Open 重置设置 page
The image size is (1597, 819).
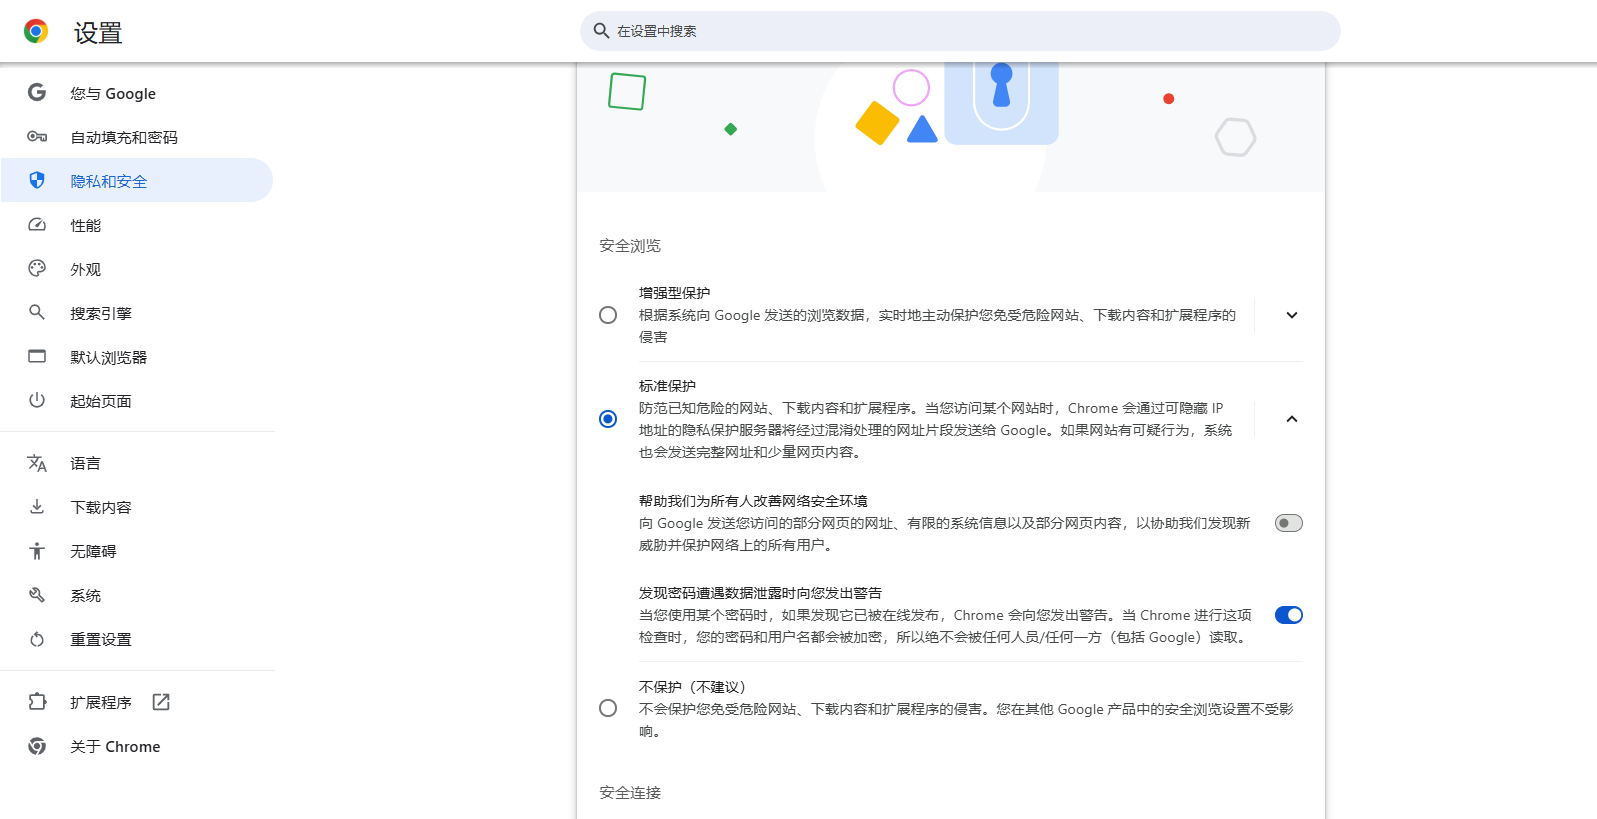click(x=137, y=639)
